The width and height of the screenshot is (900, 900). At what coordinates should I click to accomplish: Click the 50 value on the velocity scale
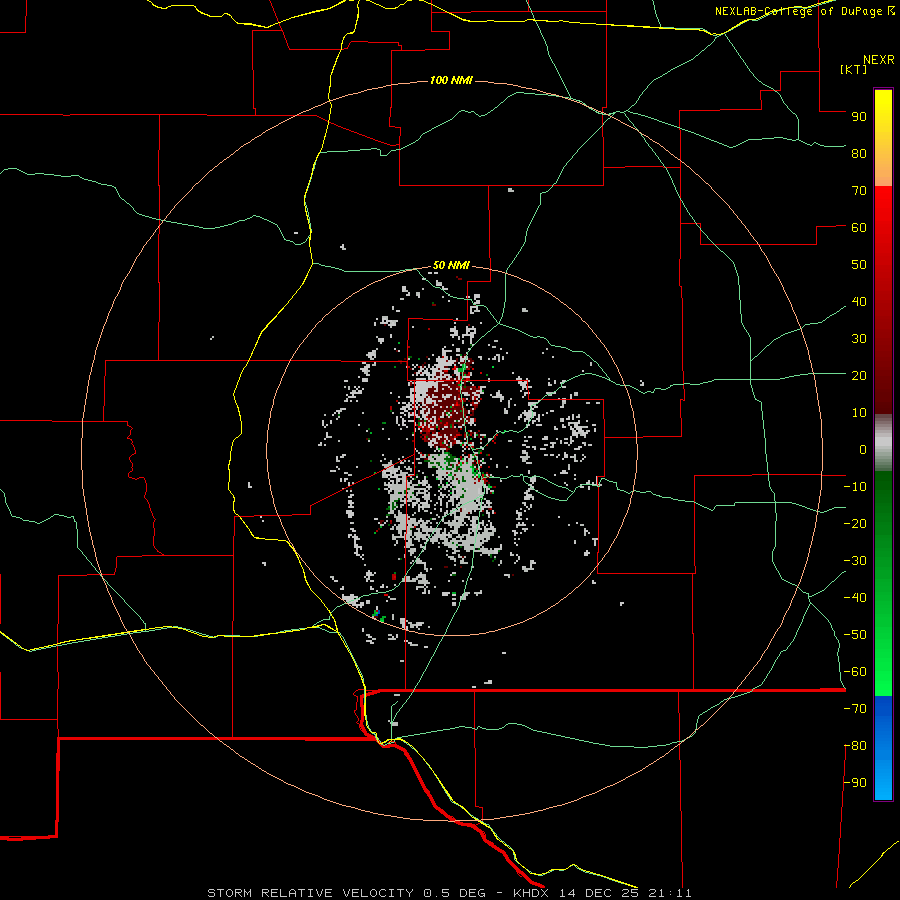click(859, 265)
